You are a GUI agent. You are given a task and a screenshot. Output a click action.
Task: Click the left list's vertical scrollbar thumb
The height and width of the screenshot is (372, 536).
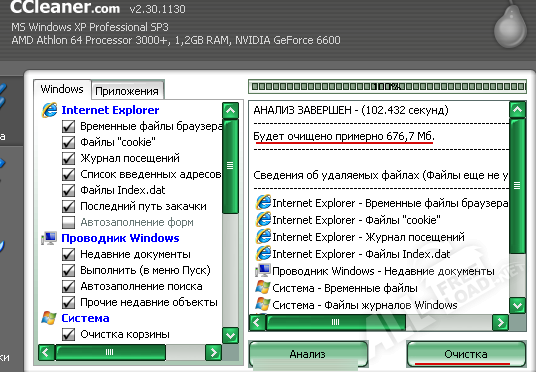(230, 167)
